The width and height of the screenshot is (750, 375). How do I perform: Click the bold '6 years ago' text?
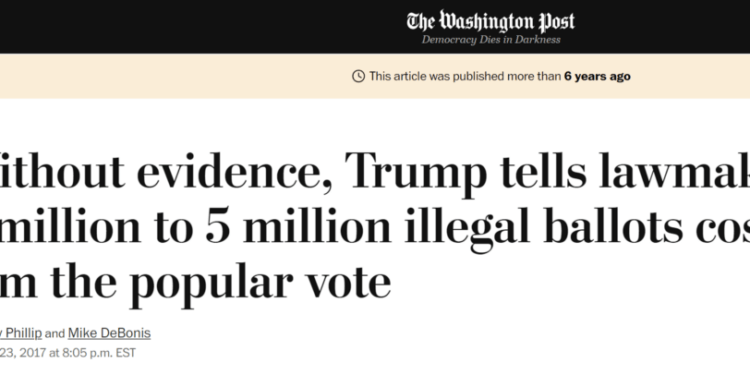[x=597, y=76]
